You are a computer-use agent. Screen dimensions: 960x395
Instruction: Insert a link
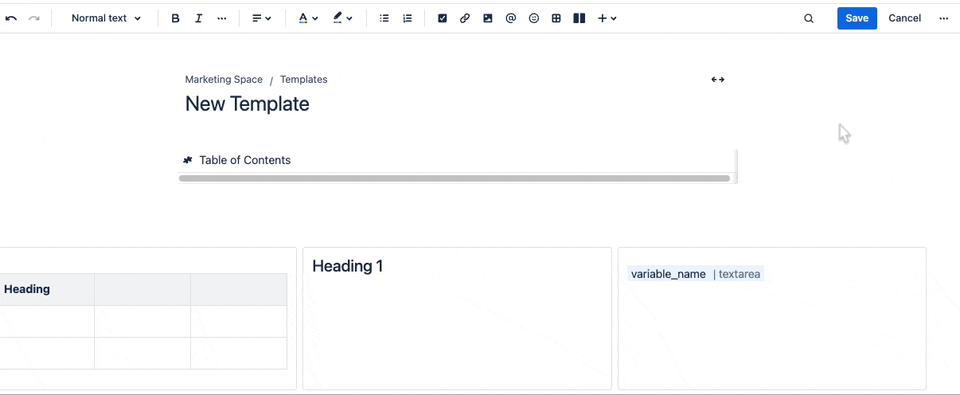click(x=465, y=18)
